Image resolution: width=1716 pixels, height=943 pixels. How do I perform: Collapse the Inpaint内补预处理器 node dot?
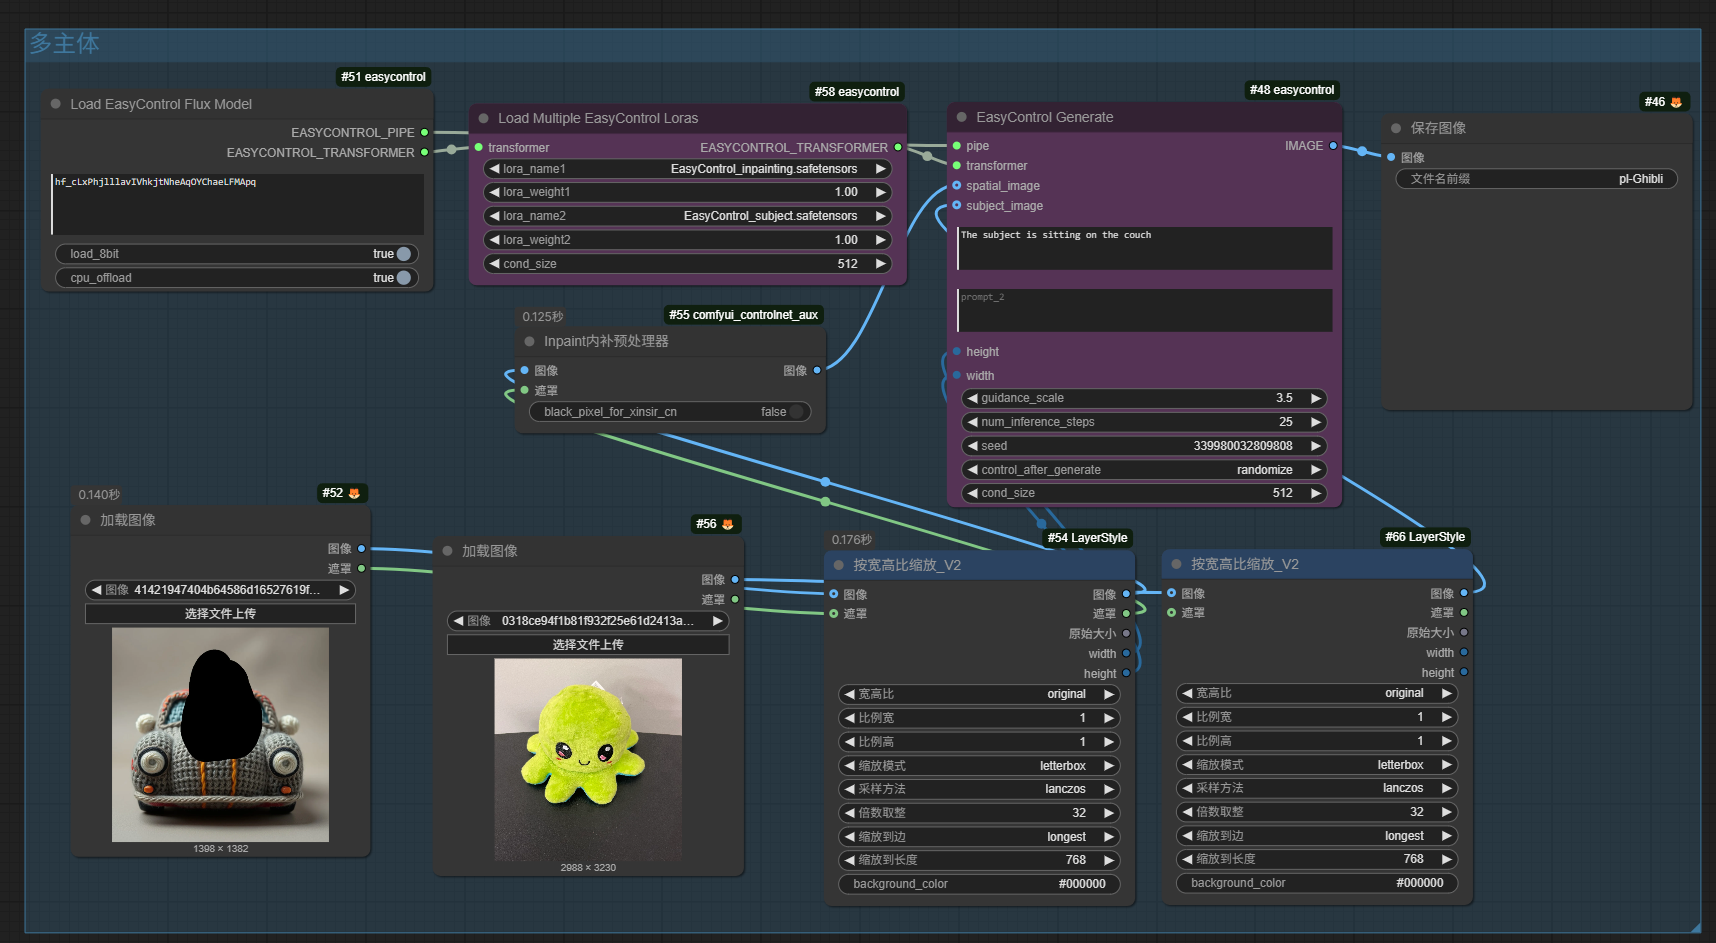coord(530,341)
